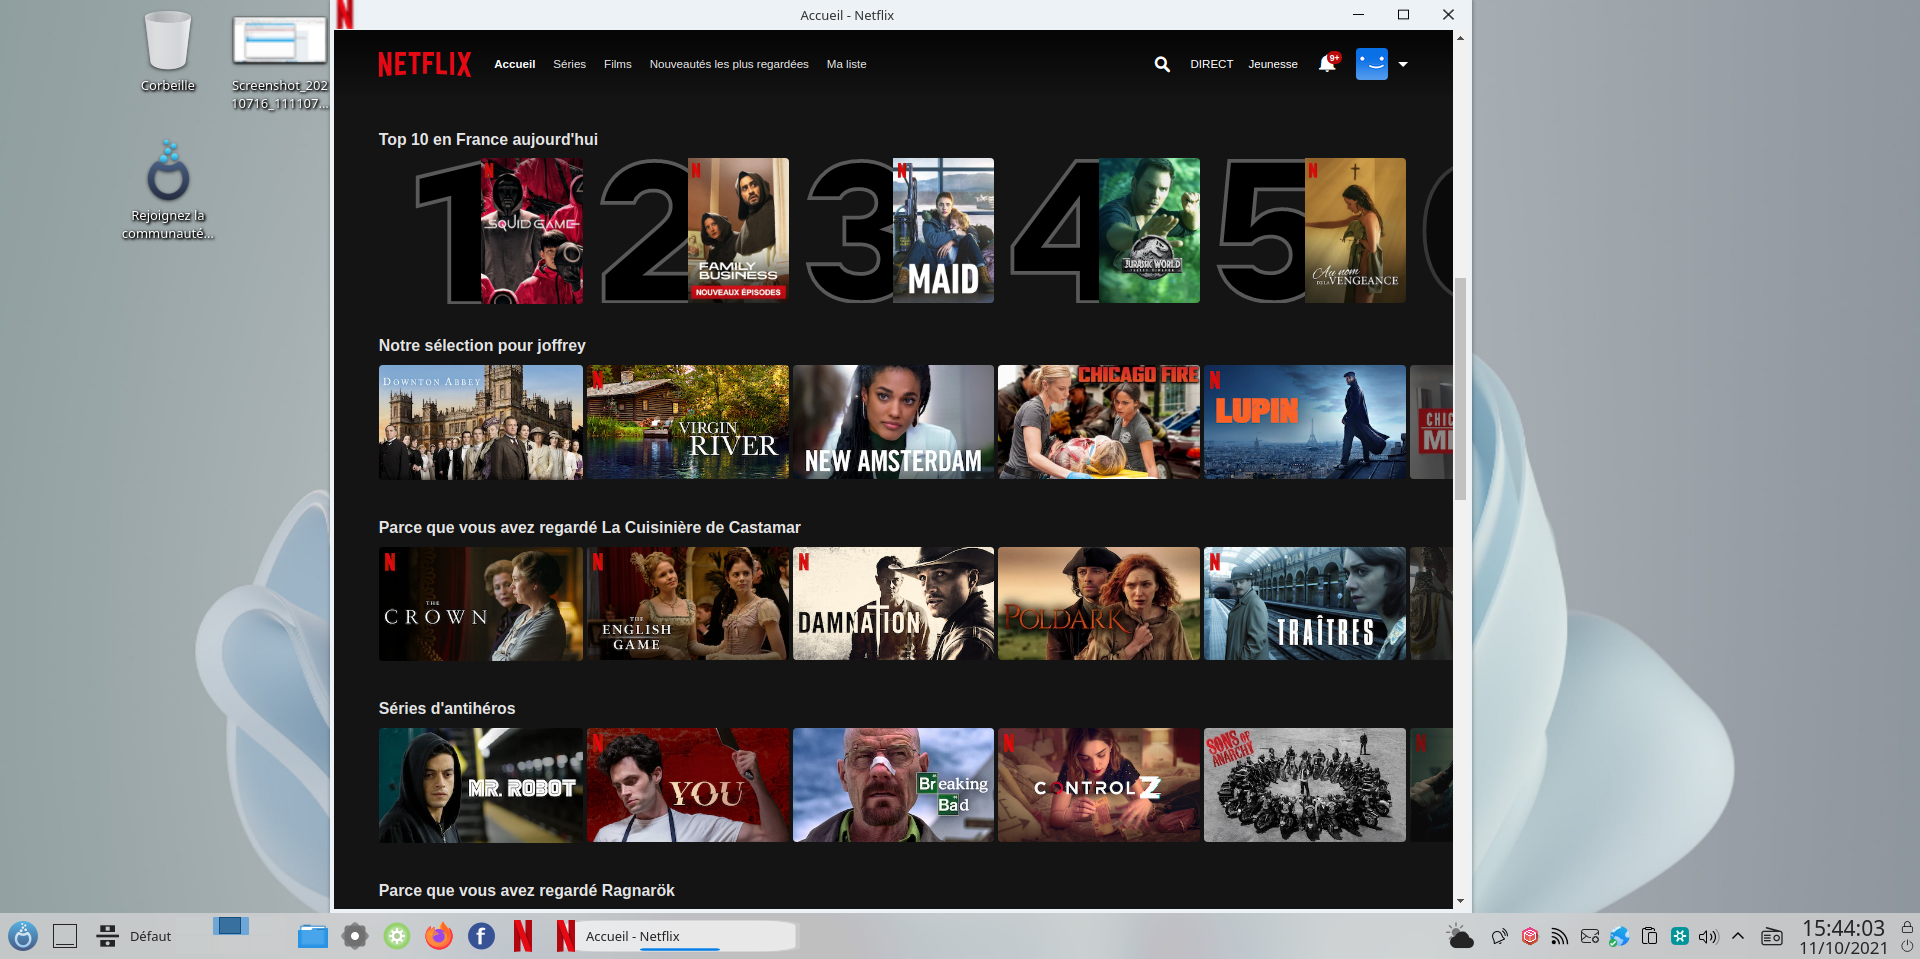1920x959 pixels.
Task: Switch to Accueil - Netflix task entry
Action: click(x=674, y=936)
